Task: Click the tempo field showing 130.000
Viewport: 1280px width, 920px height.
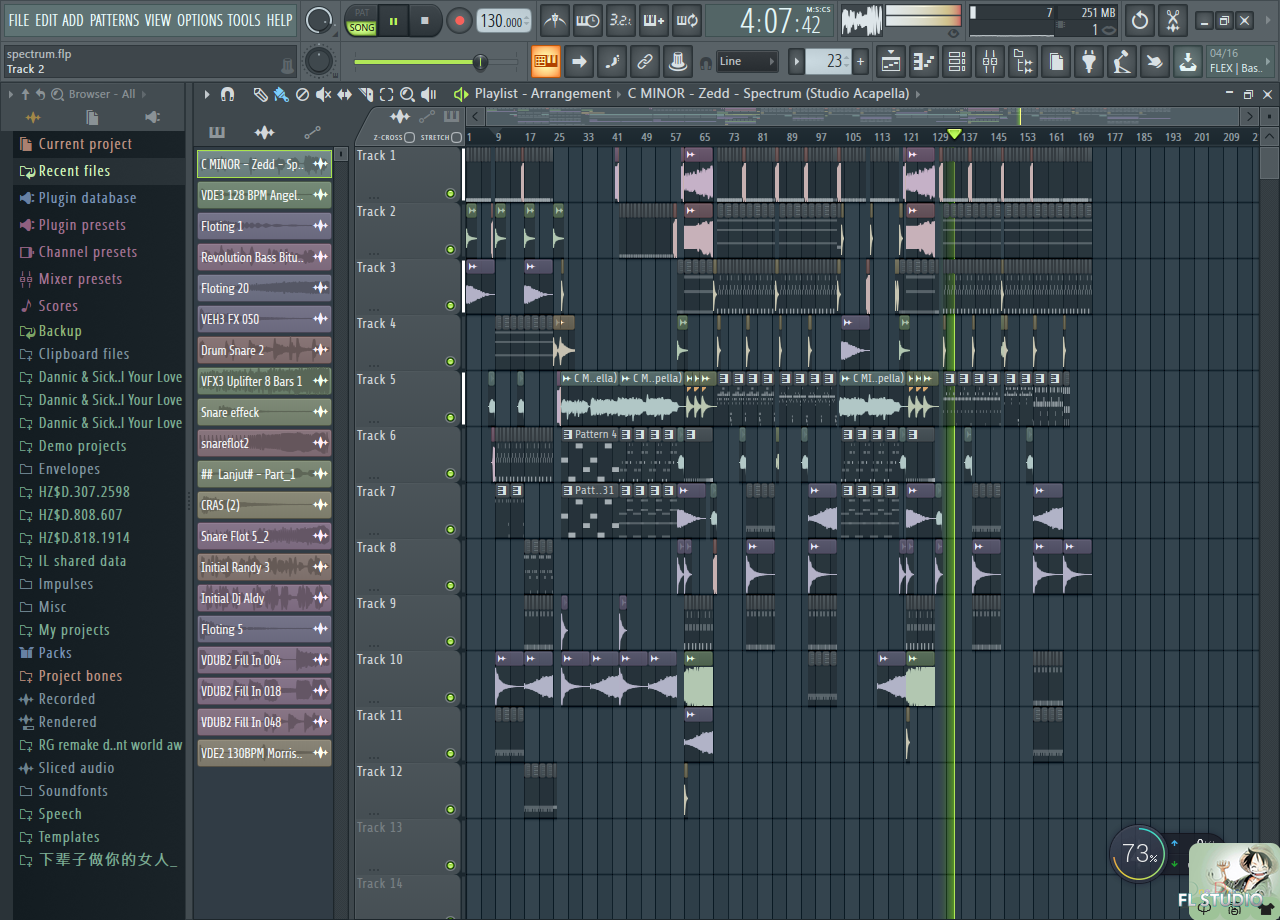Action: 505,20
